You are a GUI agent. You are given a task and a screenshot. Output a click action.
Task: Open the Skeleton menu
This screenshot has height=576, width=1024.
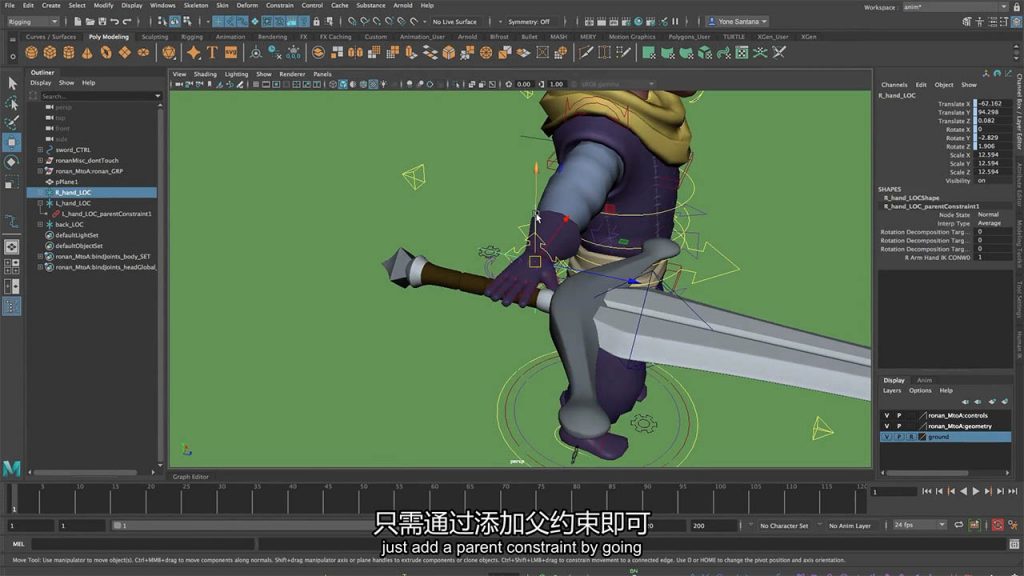pyautogui.click(x=195, y=5)
